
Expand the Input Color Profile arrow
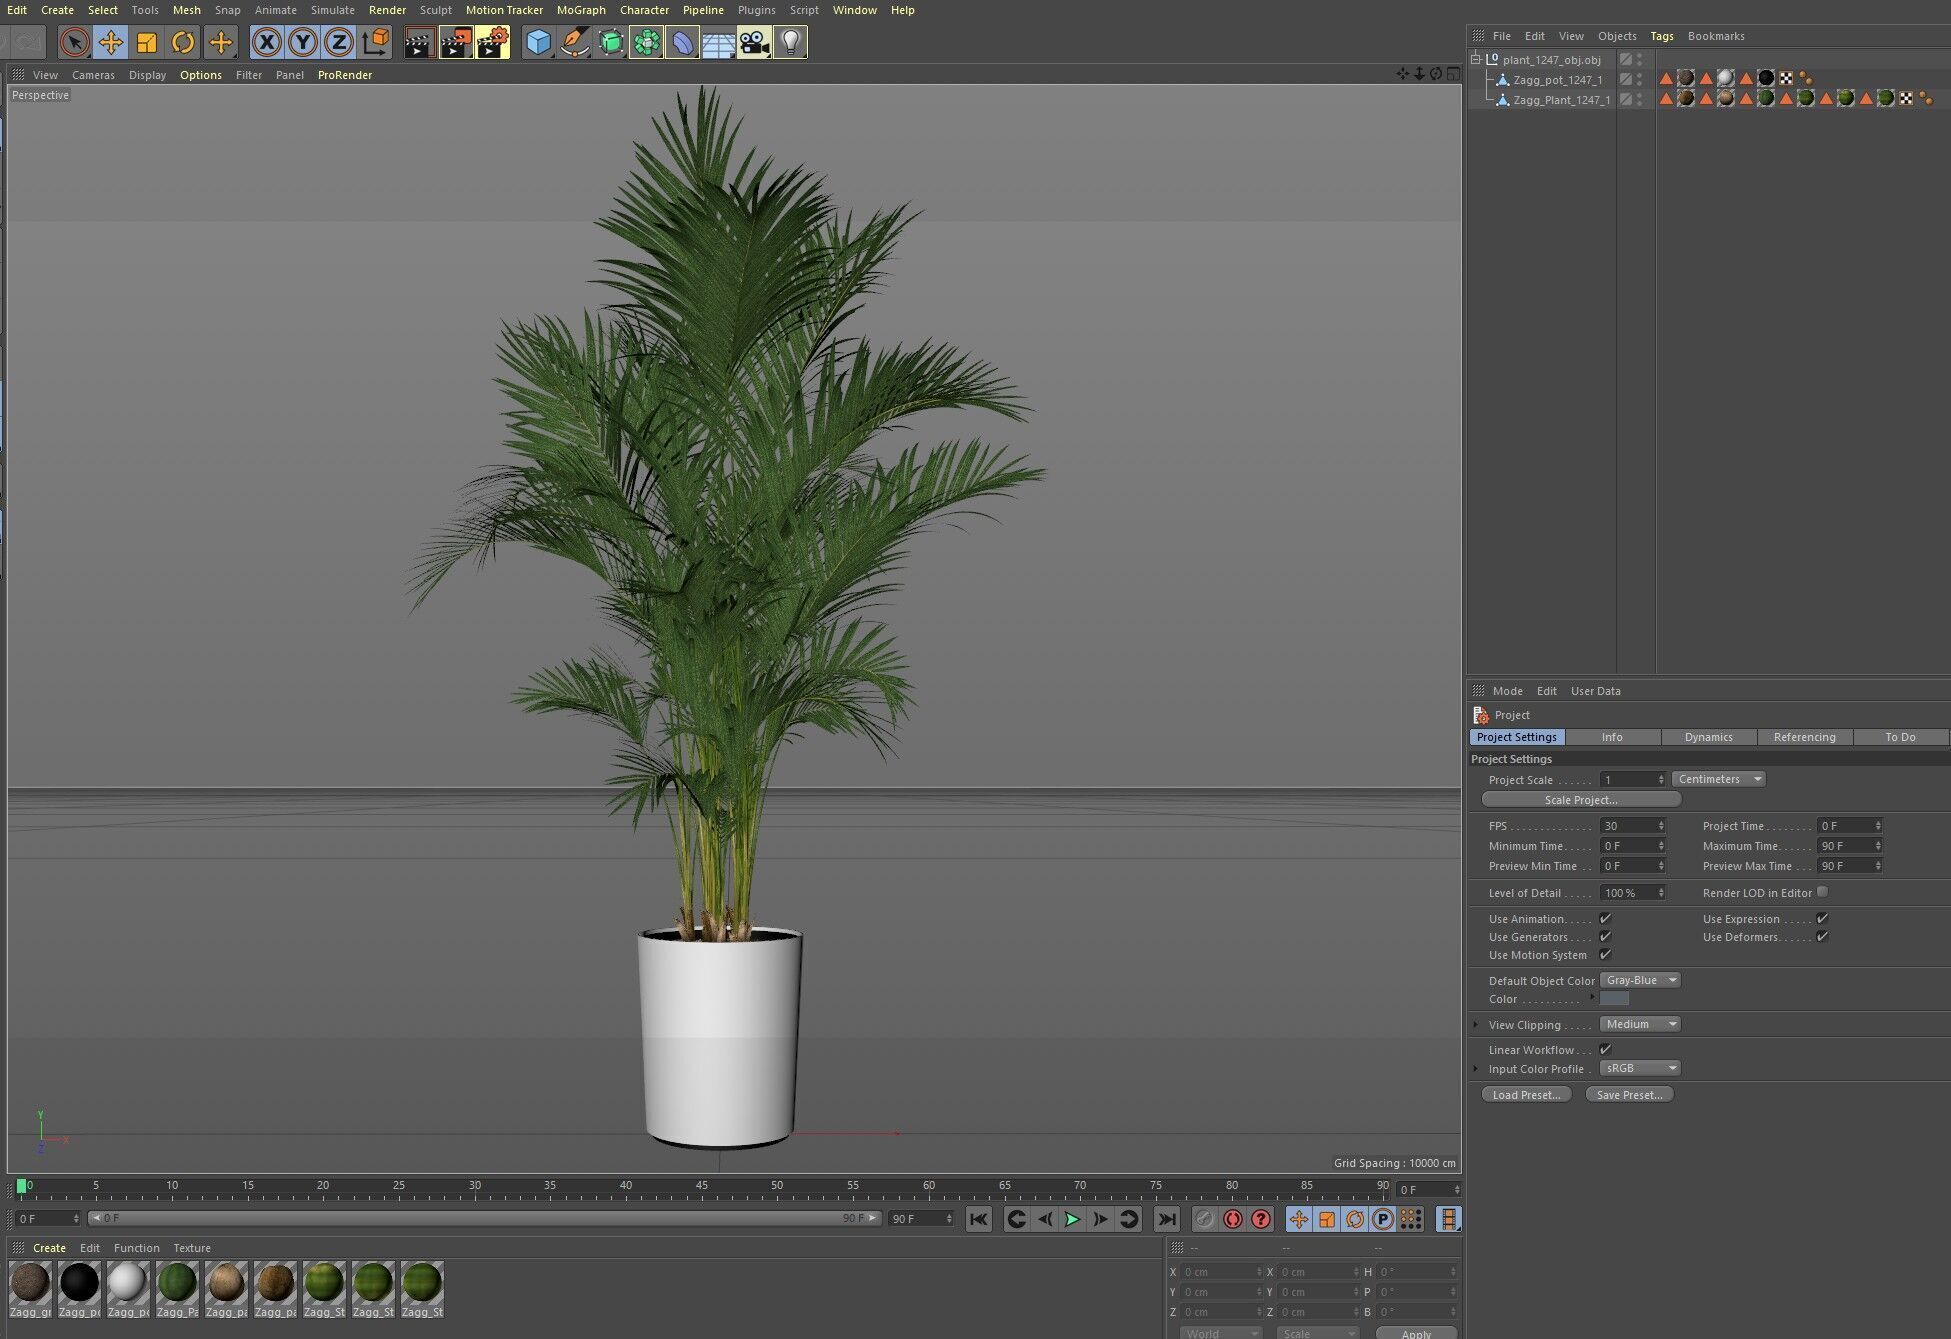pos(1476,1069)
